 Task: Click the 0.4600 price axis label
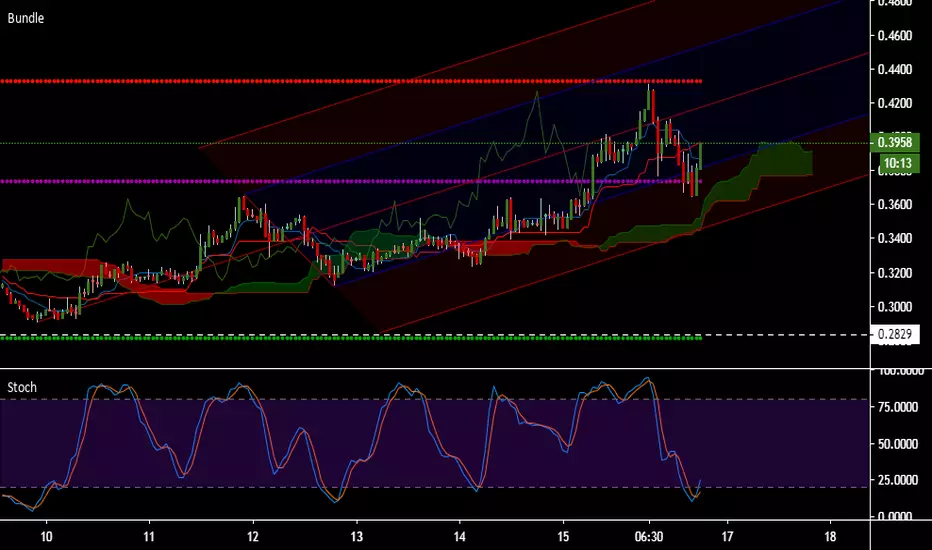[x=895, y=36]
